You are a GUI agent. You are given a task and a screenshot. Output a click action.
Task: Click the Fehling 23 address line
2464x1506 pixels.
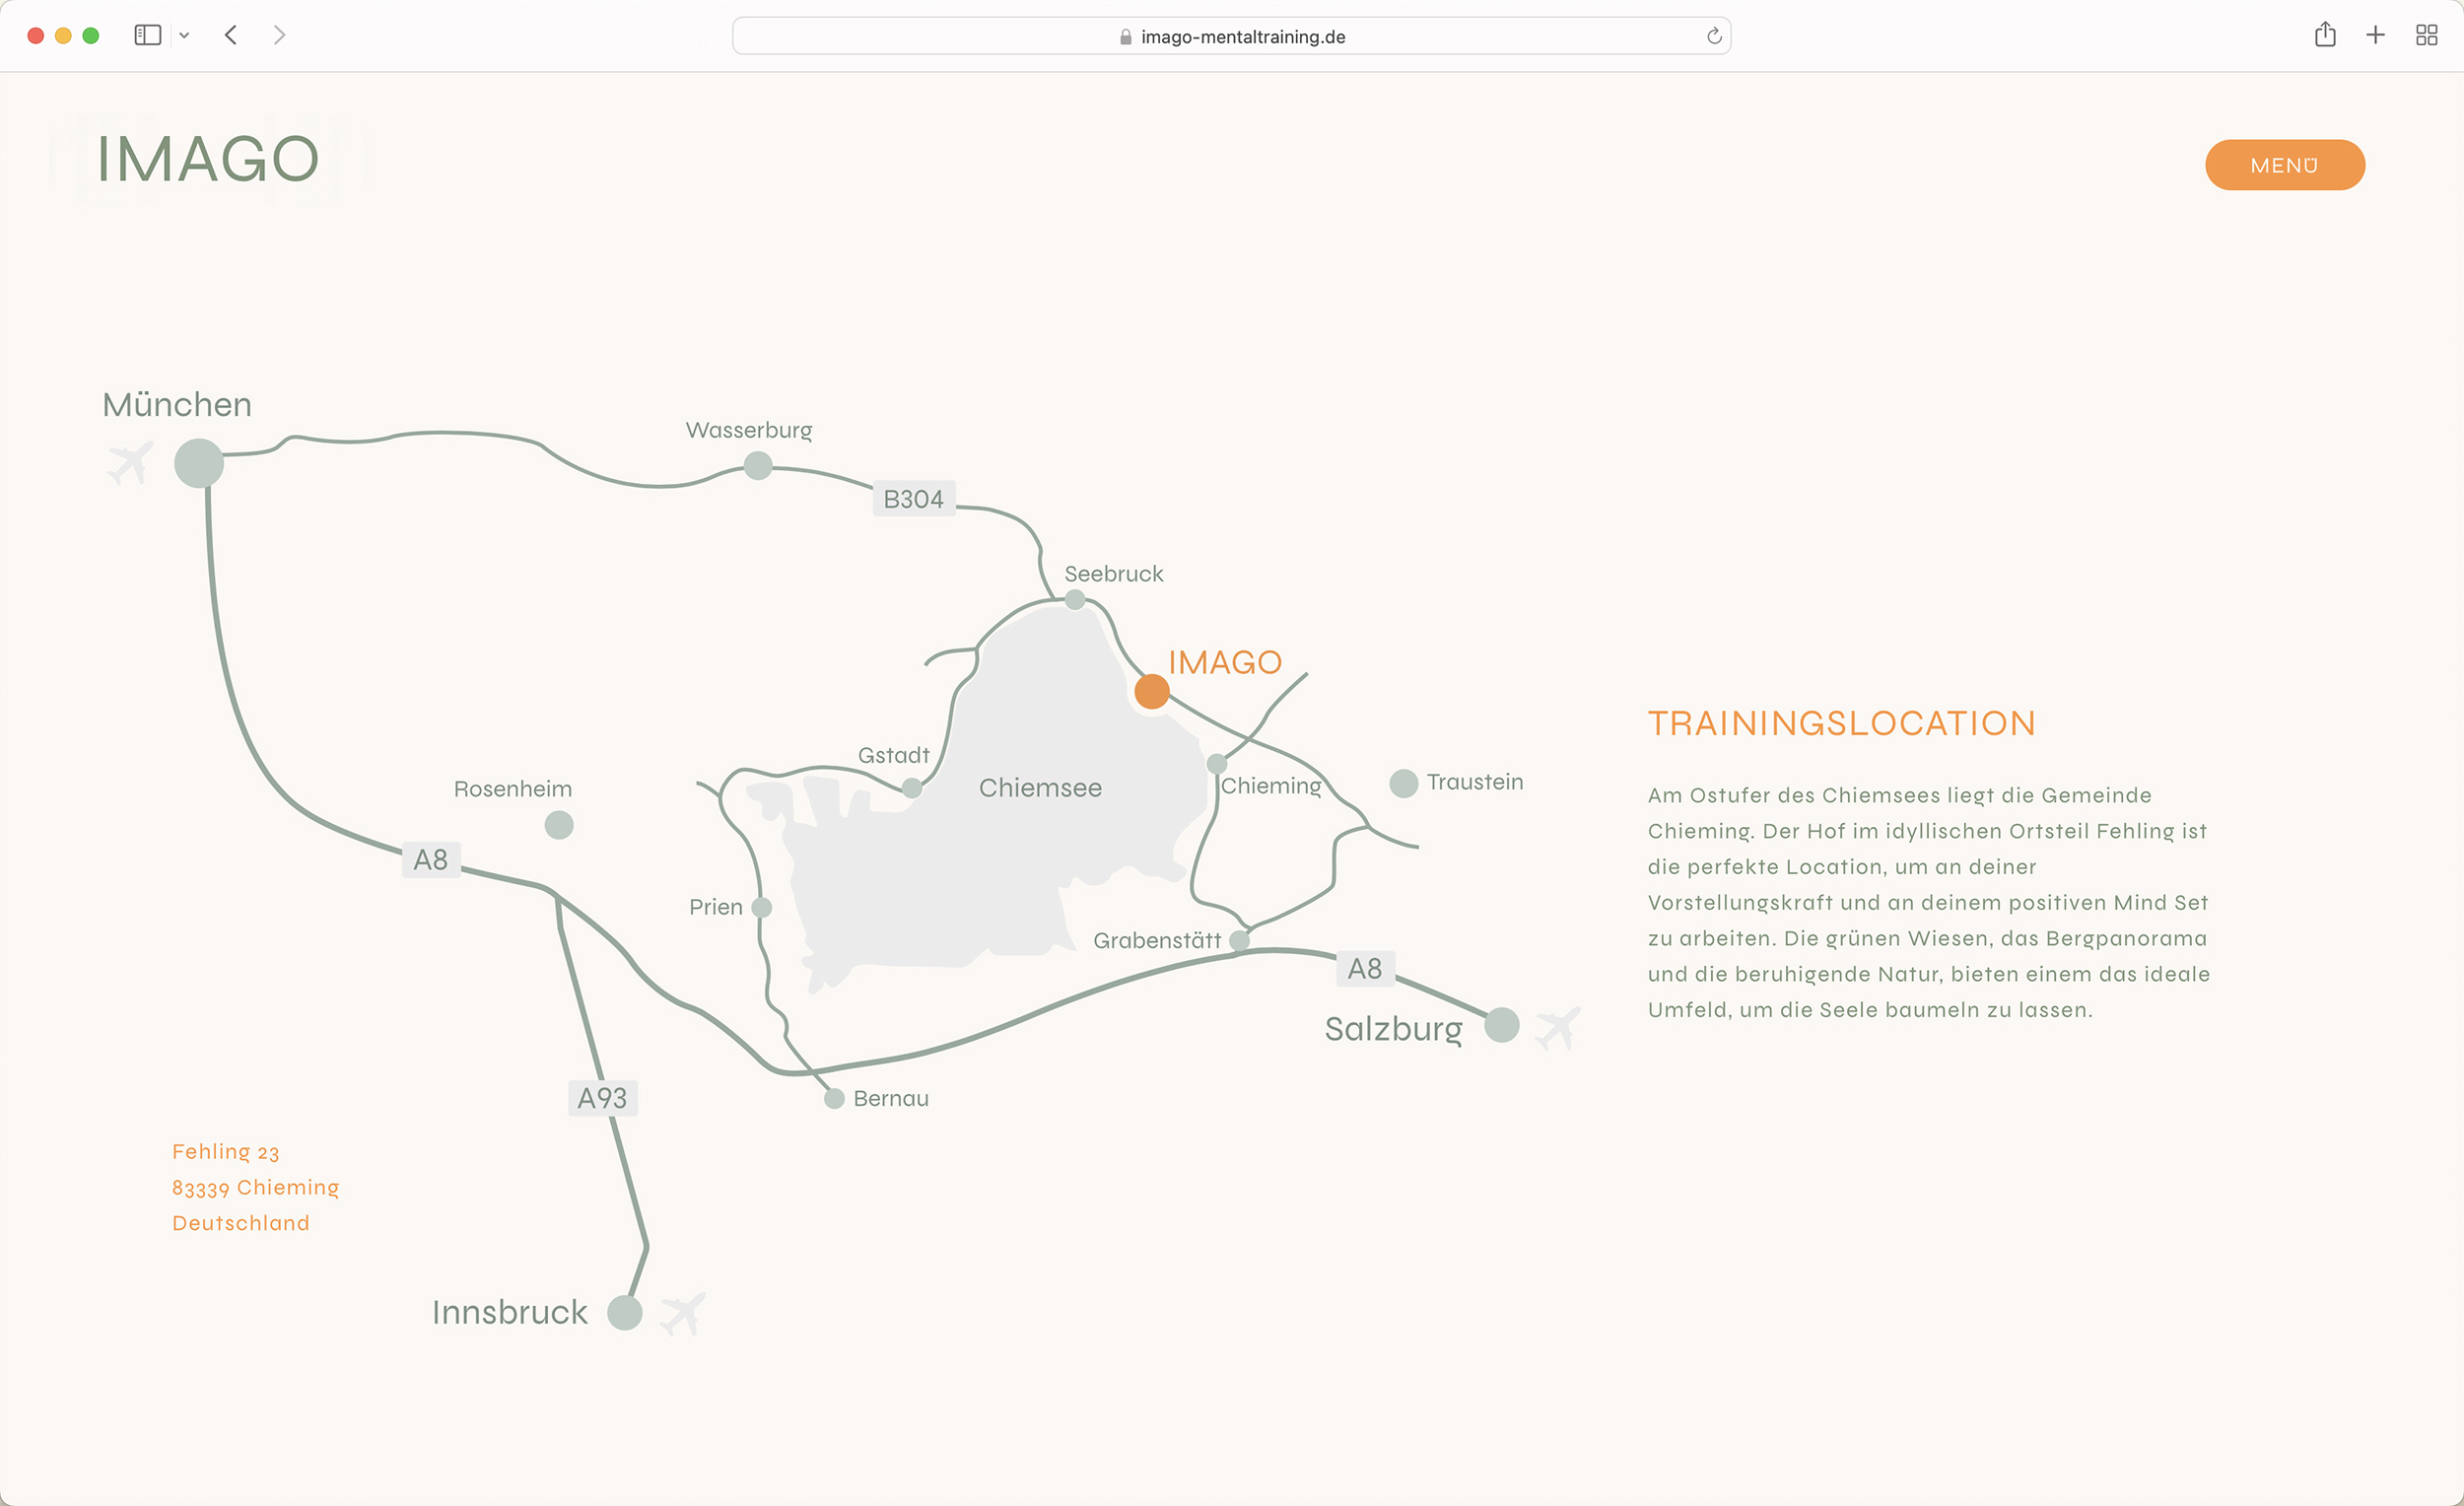225,1152
